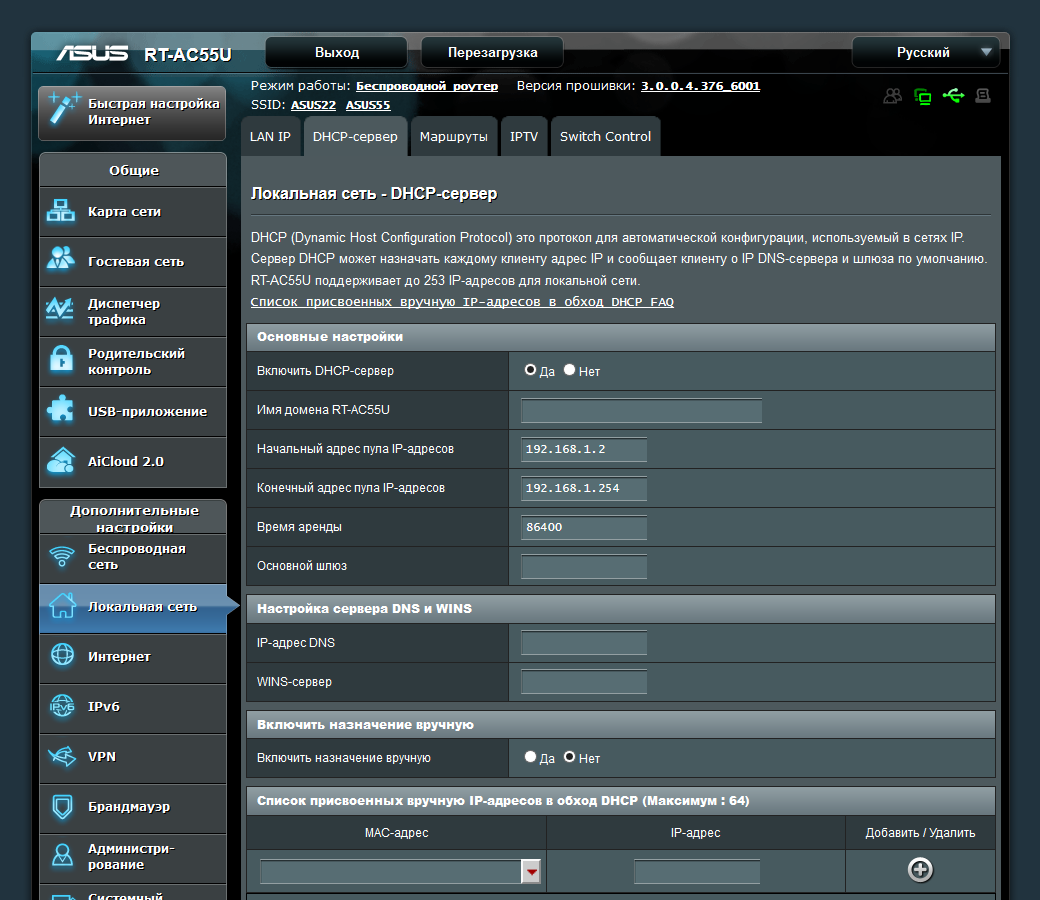Select 'Да' to enable manual assignment
The height and width of the screenshot is (900, 1040).
(x=531, y=757)
